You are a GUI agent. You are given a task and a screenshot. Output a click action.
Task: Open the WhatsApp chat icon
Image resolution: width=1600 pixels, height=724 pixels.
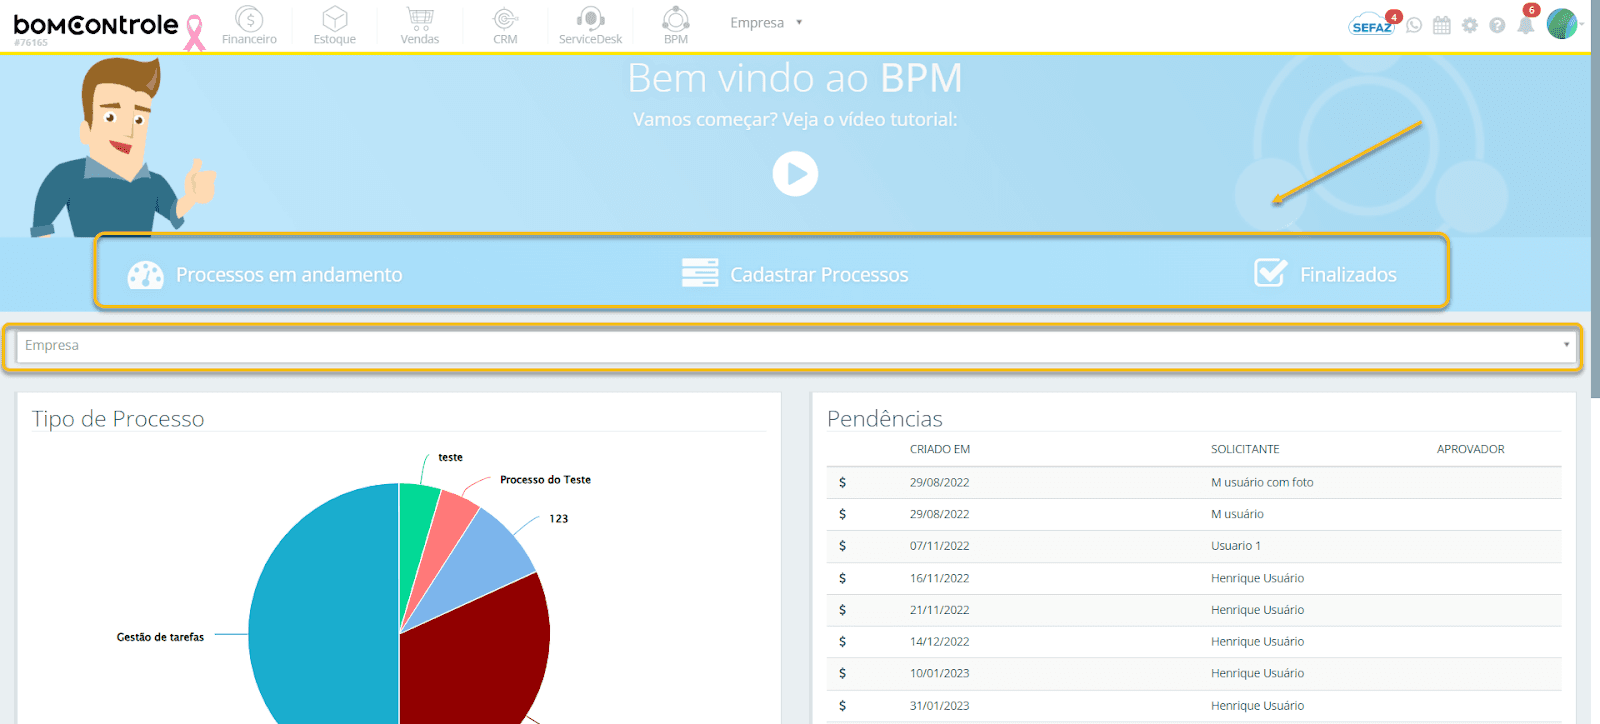coord(1414,25)
